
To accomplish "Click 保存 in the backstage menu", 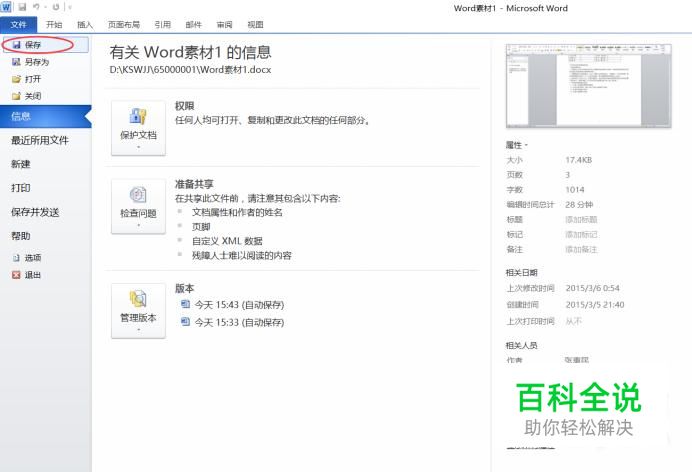I will (45, 45).
